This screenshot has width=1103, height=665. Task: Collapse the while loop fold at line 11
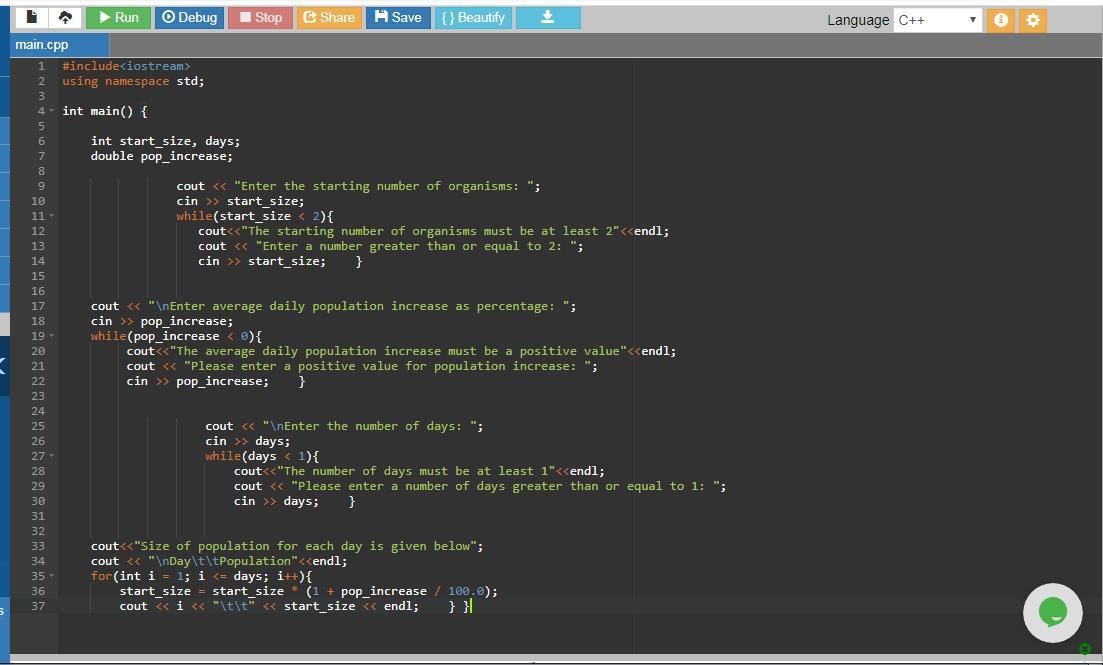[51, 216]
